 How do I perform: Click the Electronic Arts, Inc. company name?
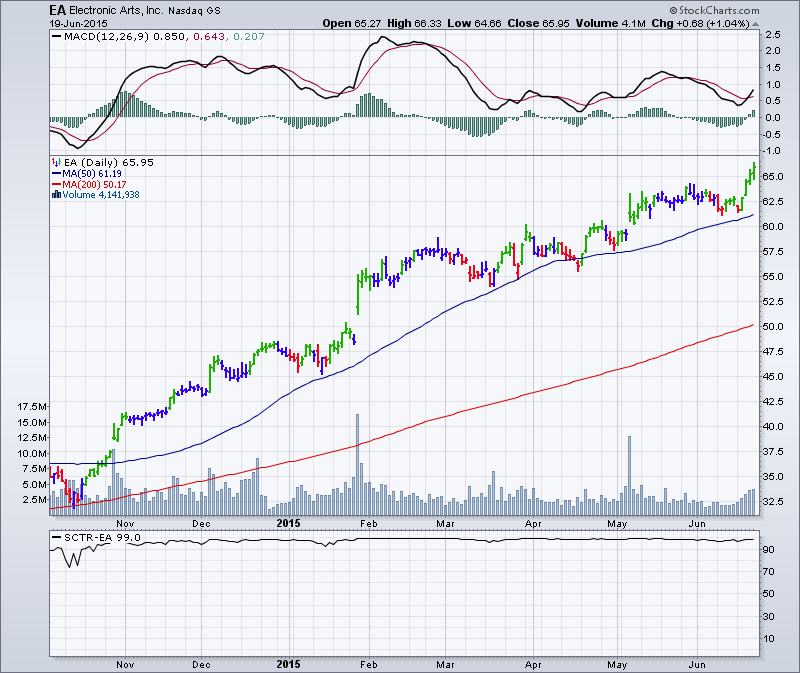(x=116, y=10)
